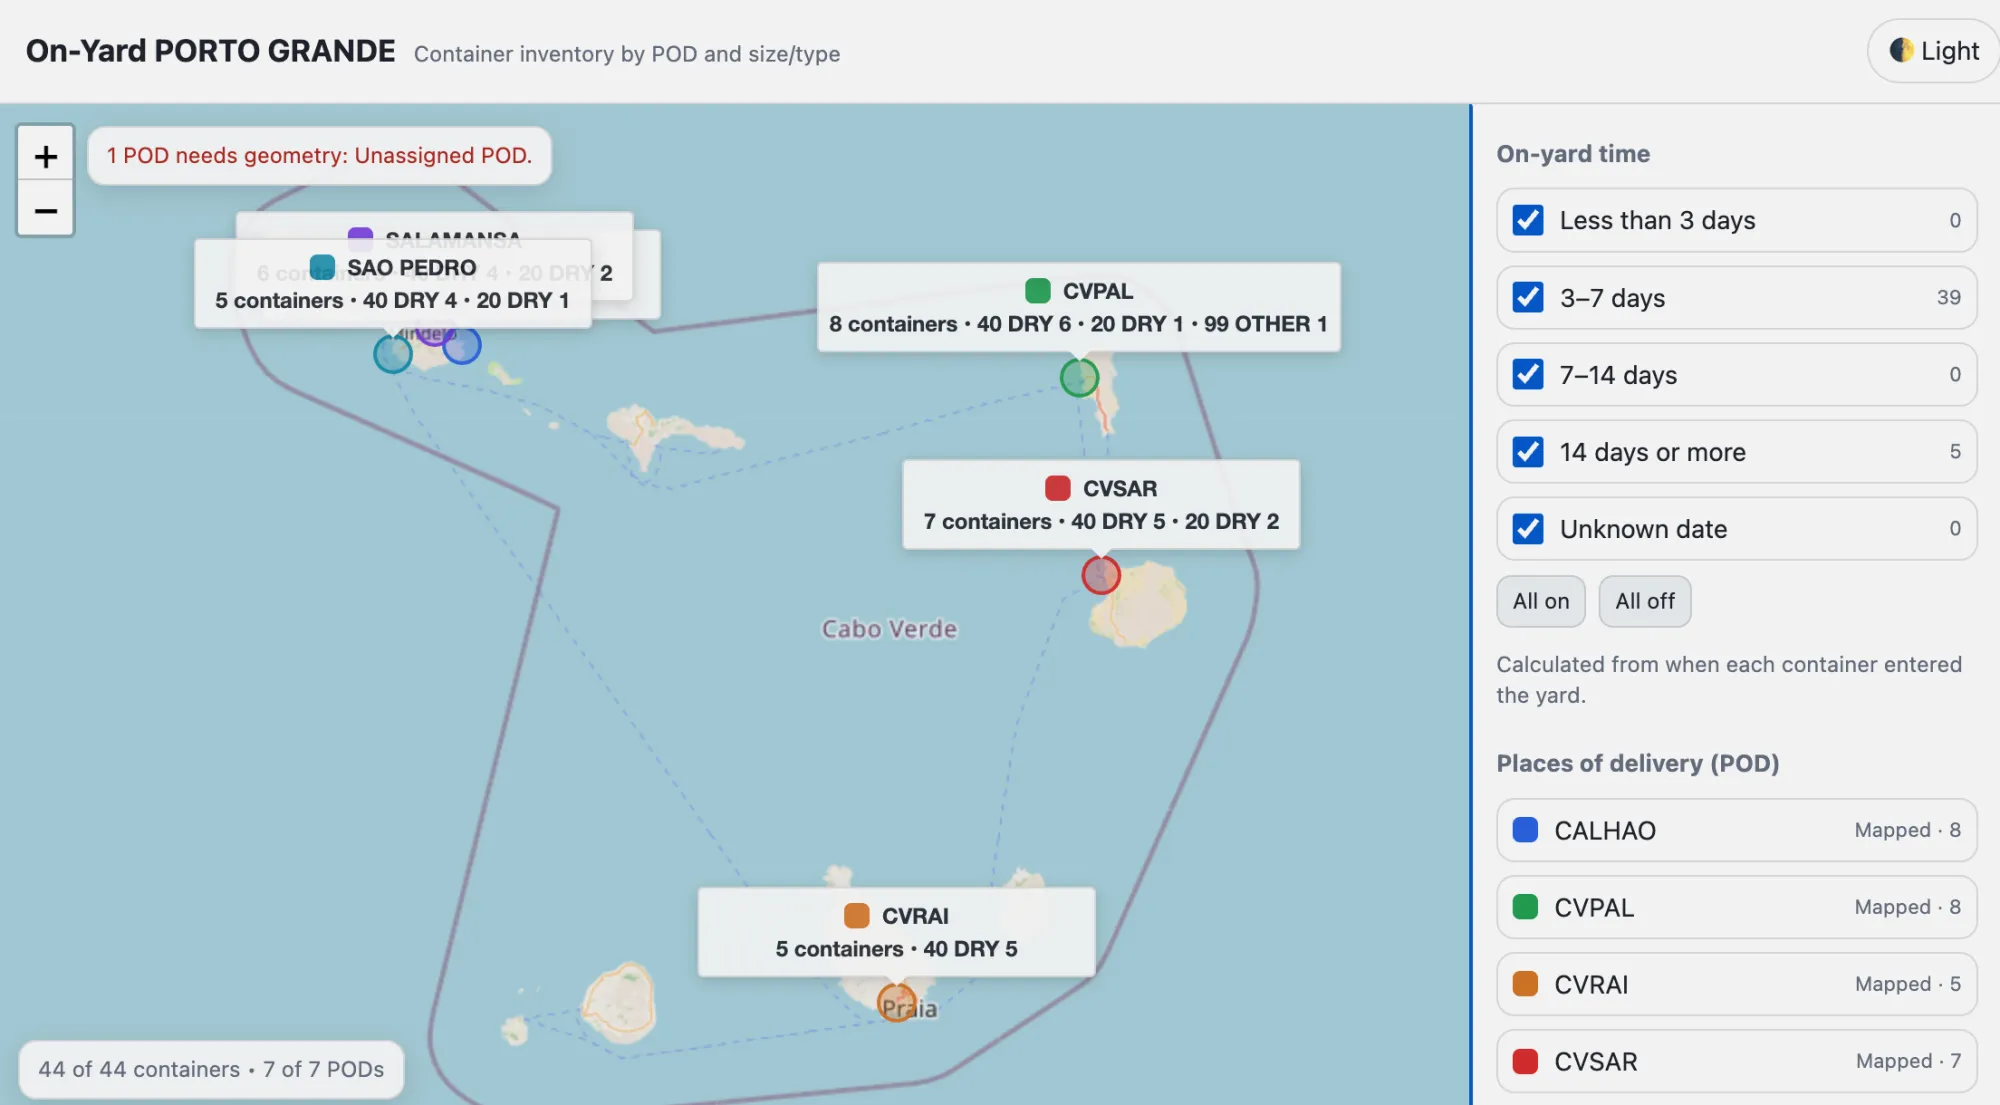Open the CVPAL 8 containers map label
Viewport: 2000px width, 1105px height.
point(1079,307)
